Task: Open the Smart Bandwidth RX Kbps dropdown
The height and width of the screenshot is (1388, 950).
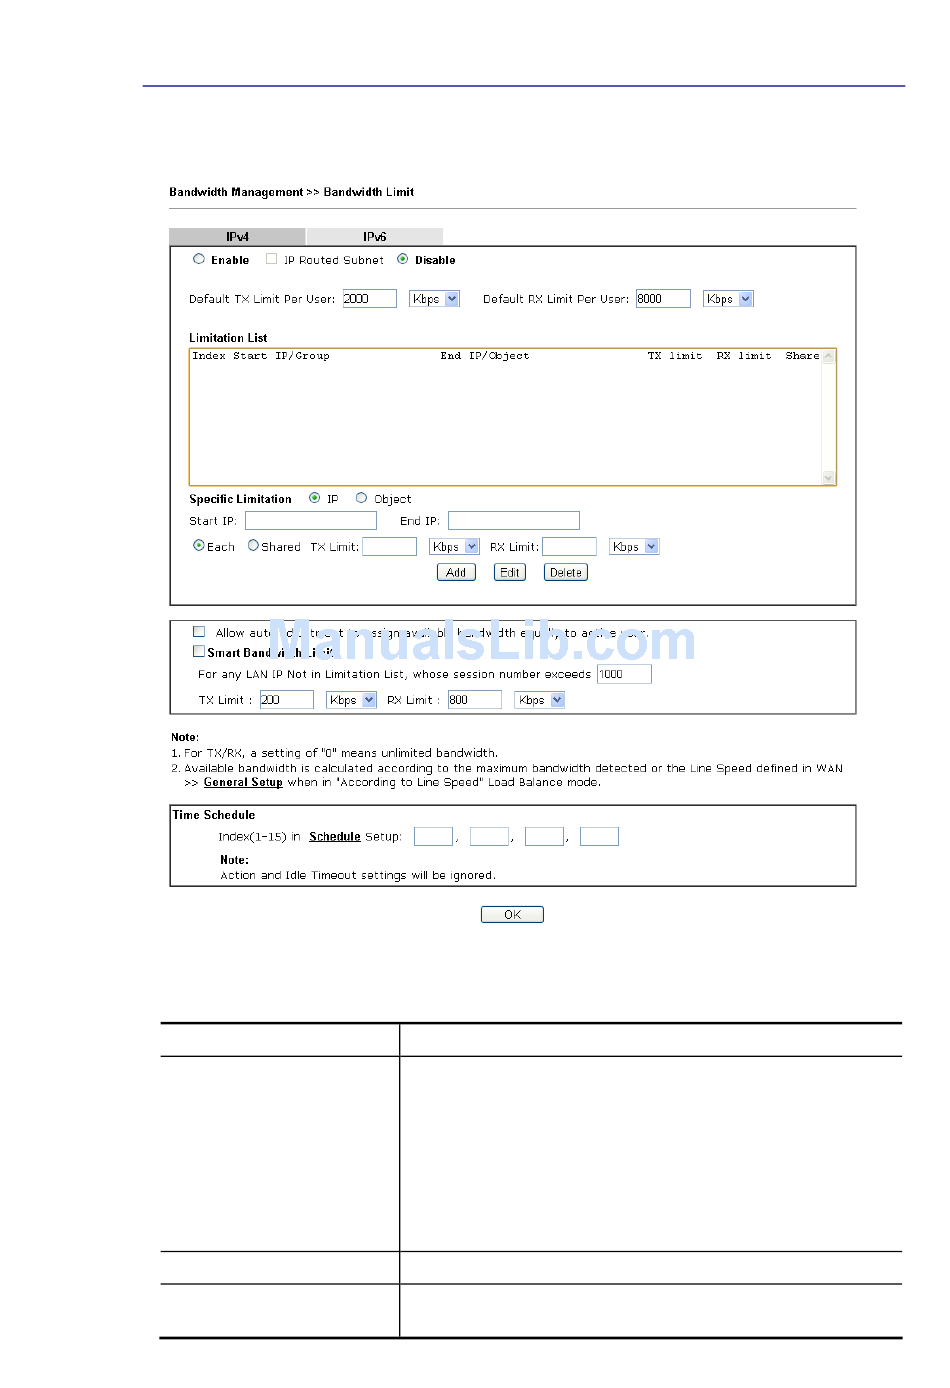Action: click(x=540, y=700)
